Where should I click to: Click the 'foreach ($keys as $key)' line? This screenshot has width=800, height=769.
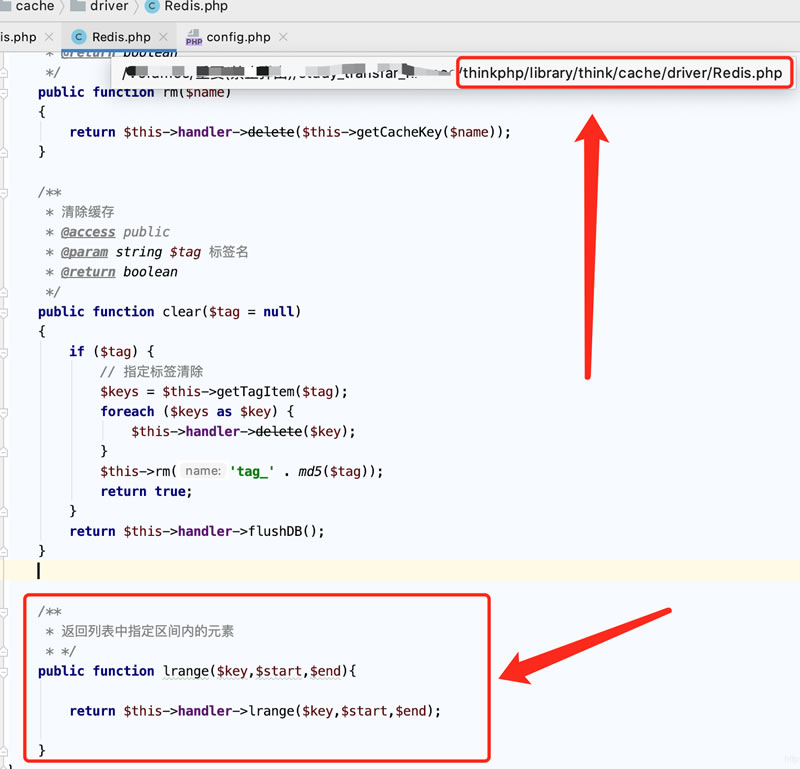click(x=197, y=411)
